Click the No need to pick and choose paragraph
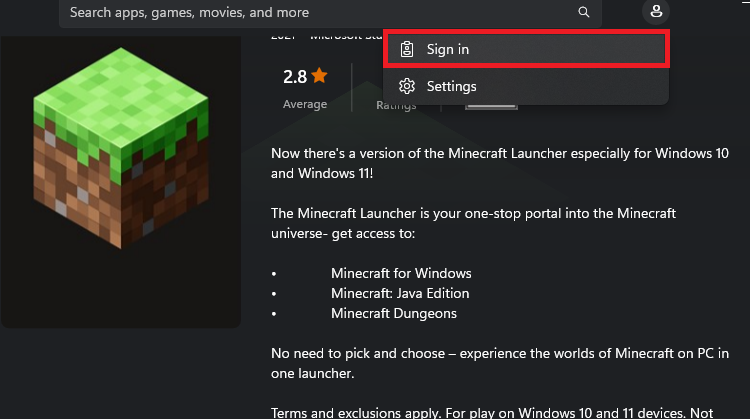Viewport: 750px width, 419px height. click(x=500, y=362)
